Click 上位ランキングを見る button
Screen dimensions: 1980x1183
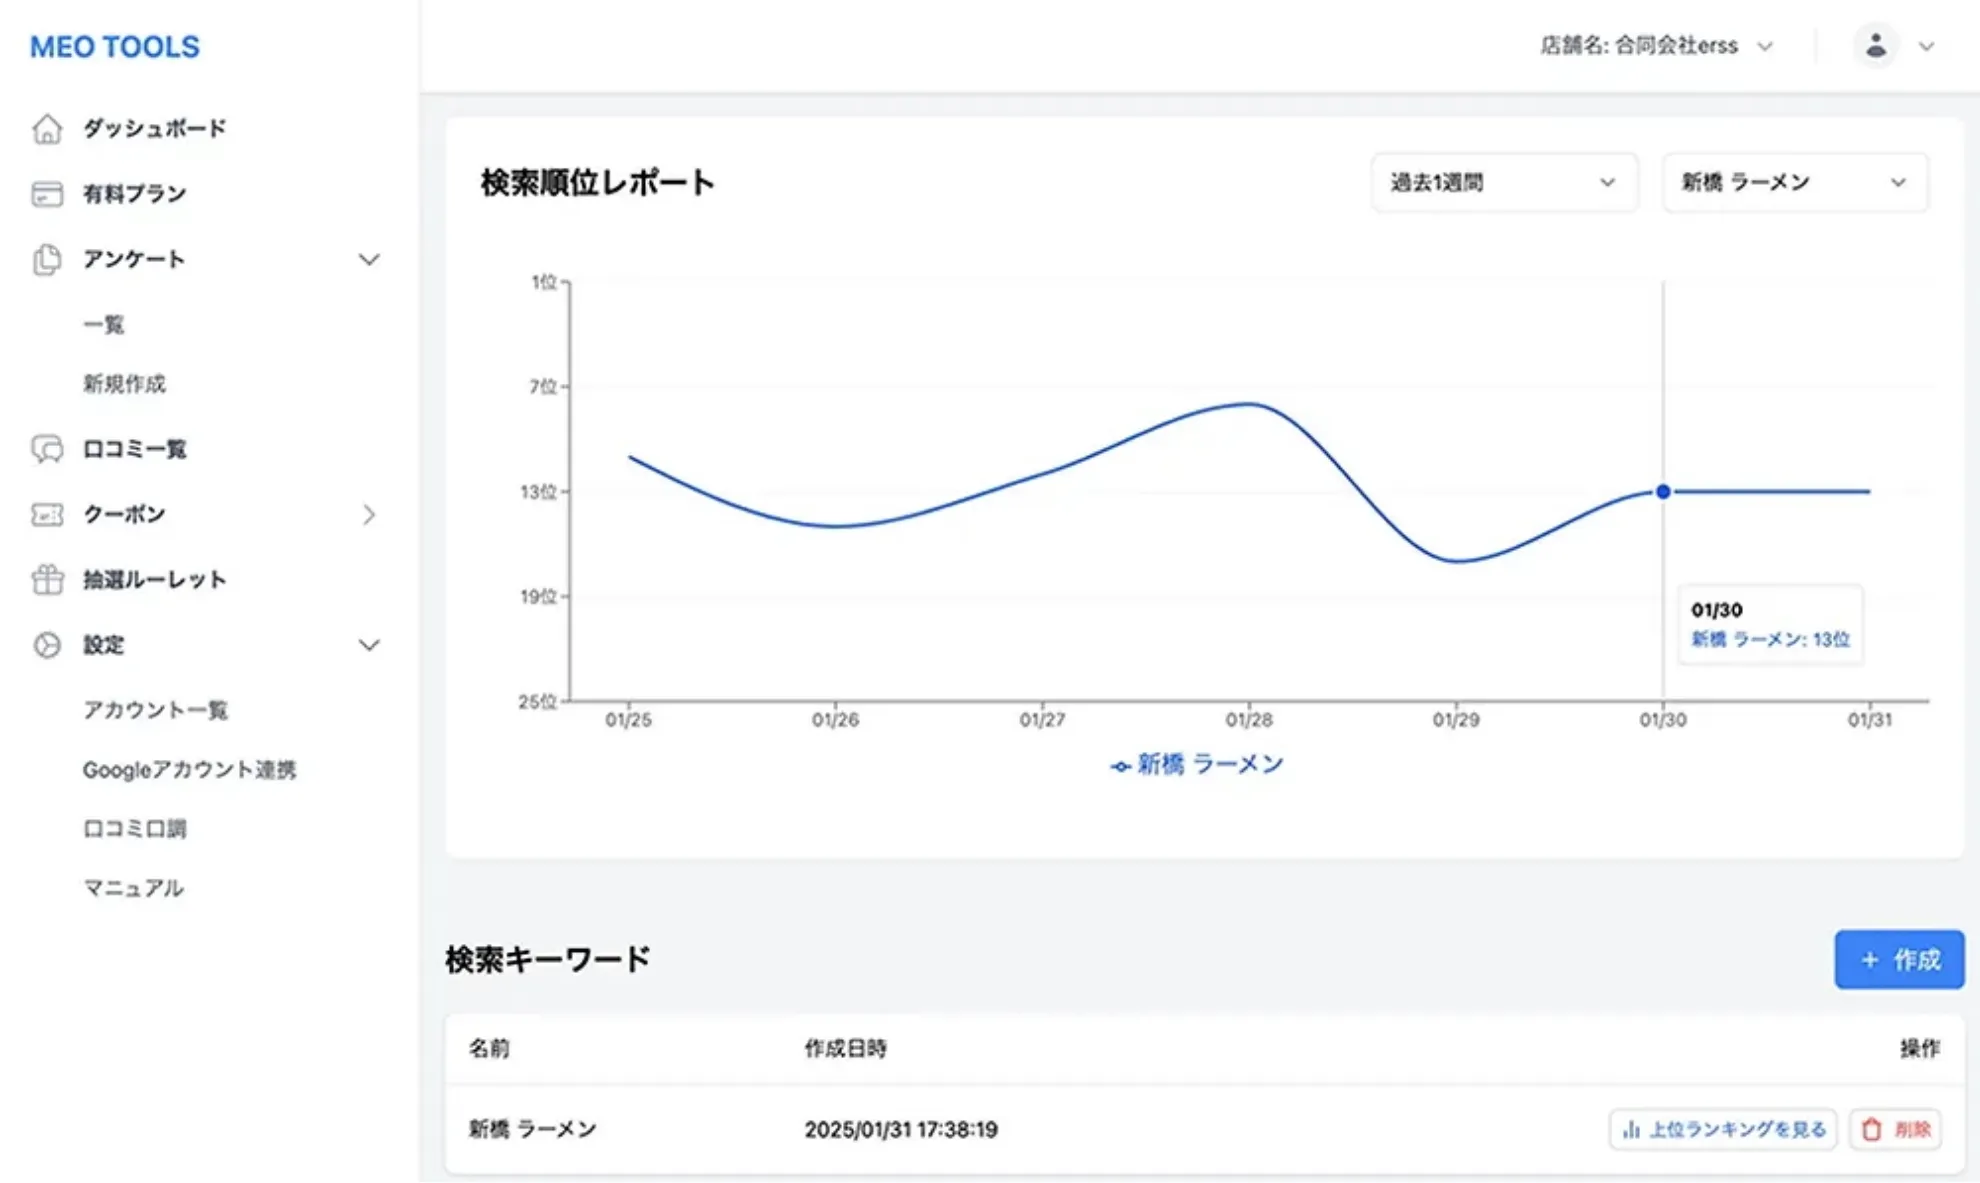click(1723, 1130)
